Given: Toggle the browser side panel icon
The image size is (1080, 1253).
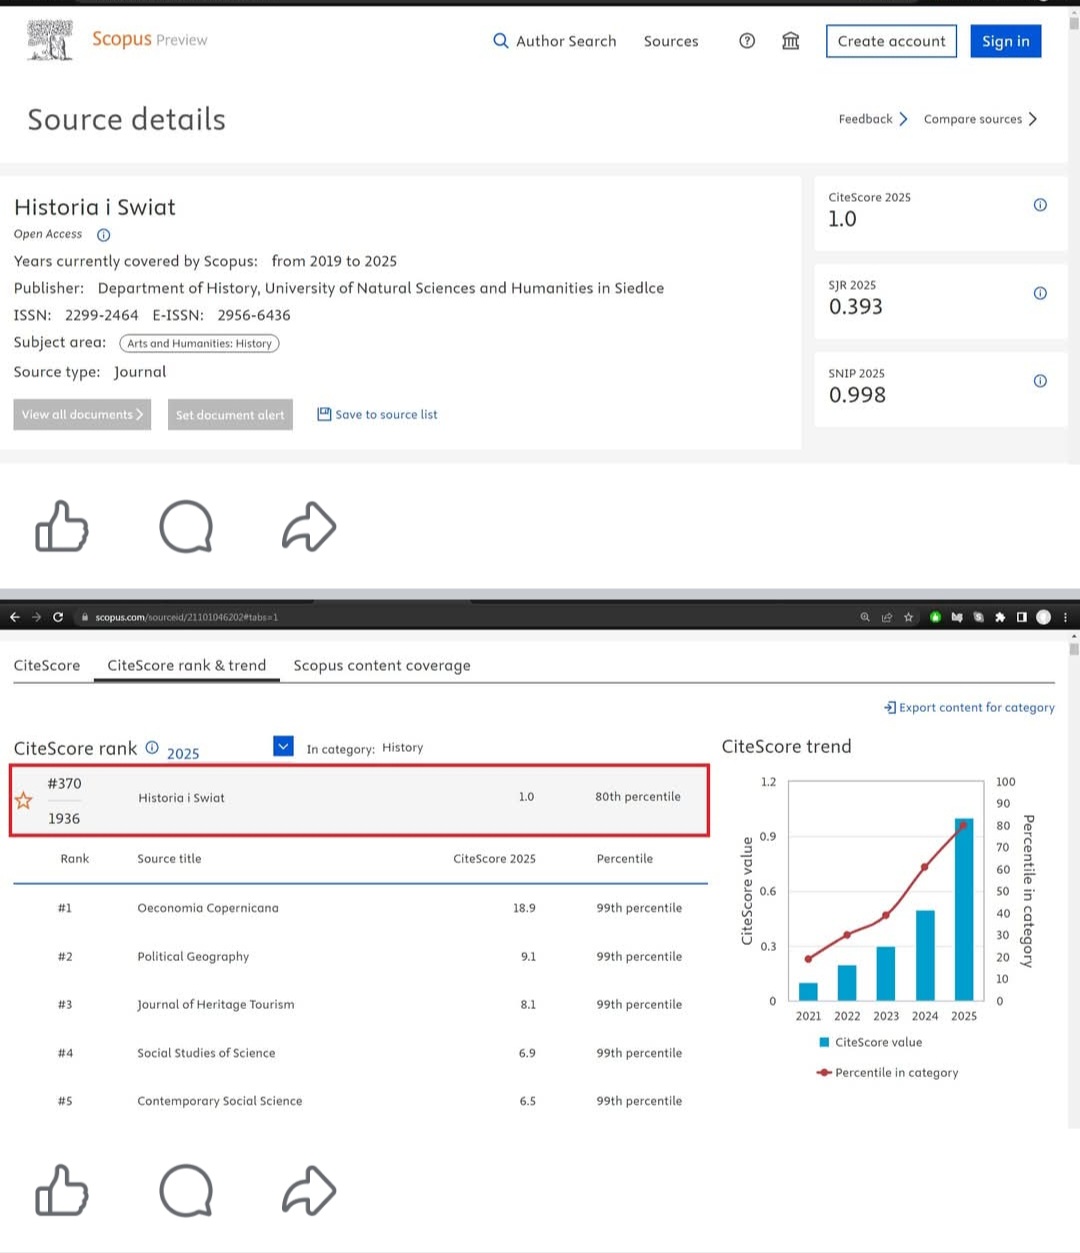Looking at the screenshot, I should point(1021,617).
